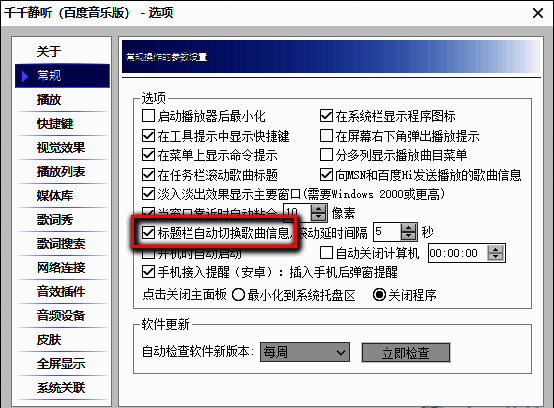The height and width of the screenshot is (408, 554).
Task: Open 视觉效果 settings
Action: pyautogui.click(x=62, y=148)
